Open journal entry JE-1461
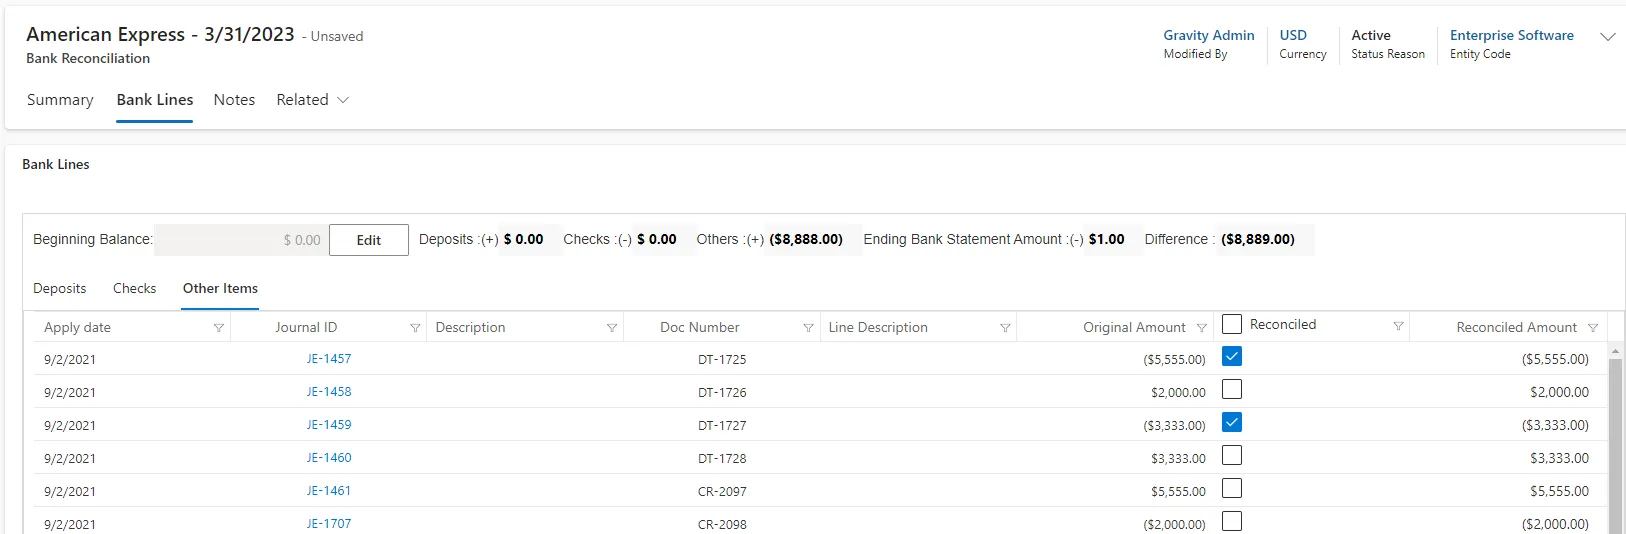 click(329, 490)
